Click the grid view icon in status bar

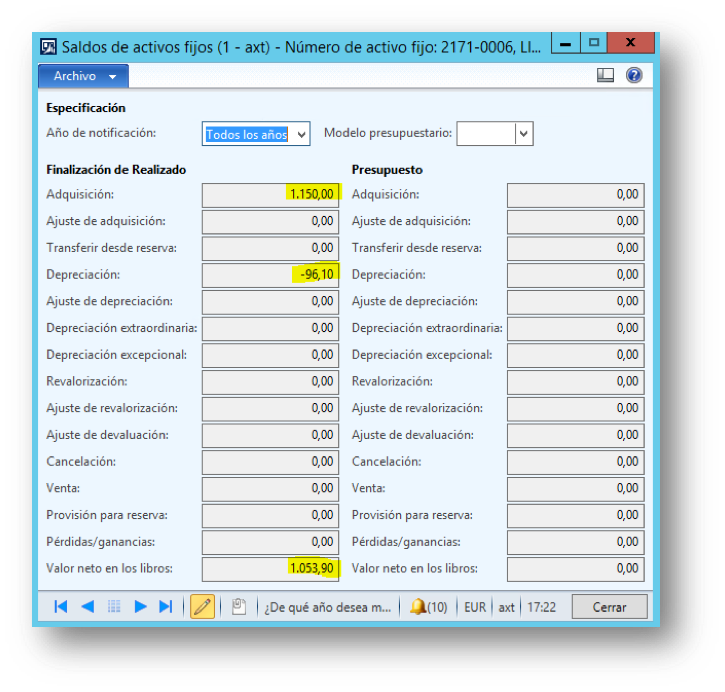[114, 606]
